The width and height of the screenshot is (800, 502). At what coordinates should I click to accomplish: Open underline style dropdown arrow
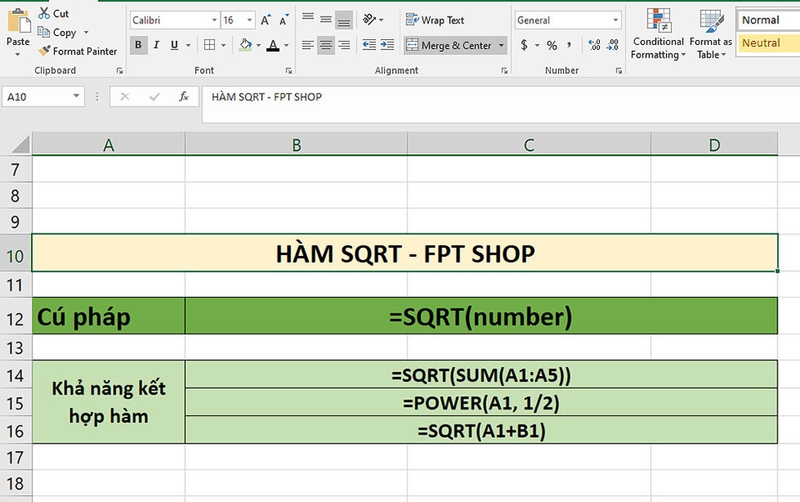coord(188,45)
